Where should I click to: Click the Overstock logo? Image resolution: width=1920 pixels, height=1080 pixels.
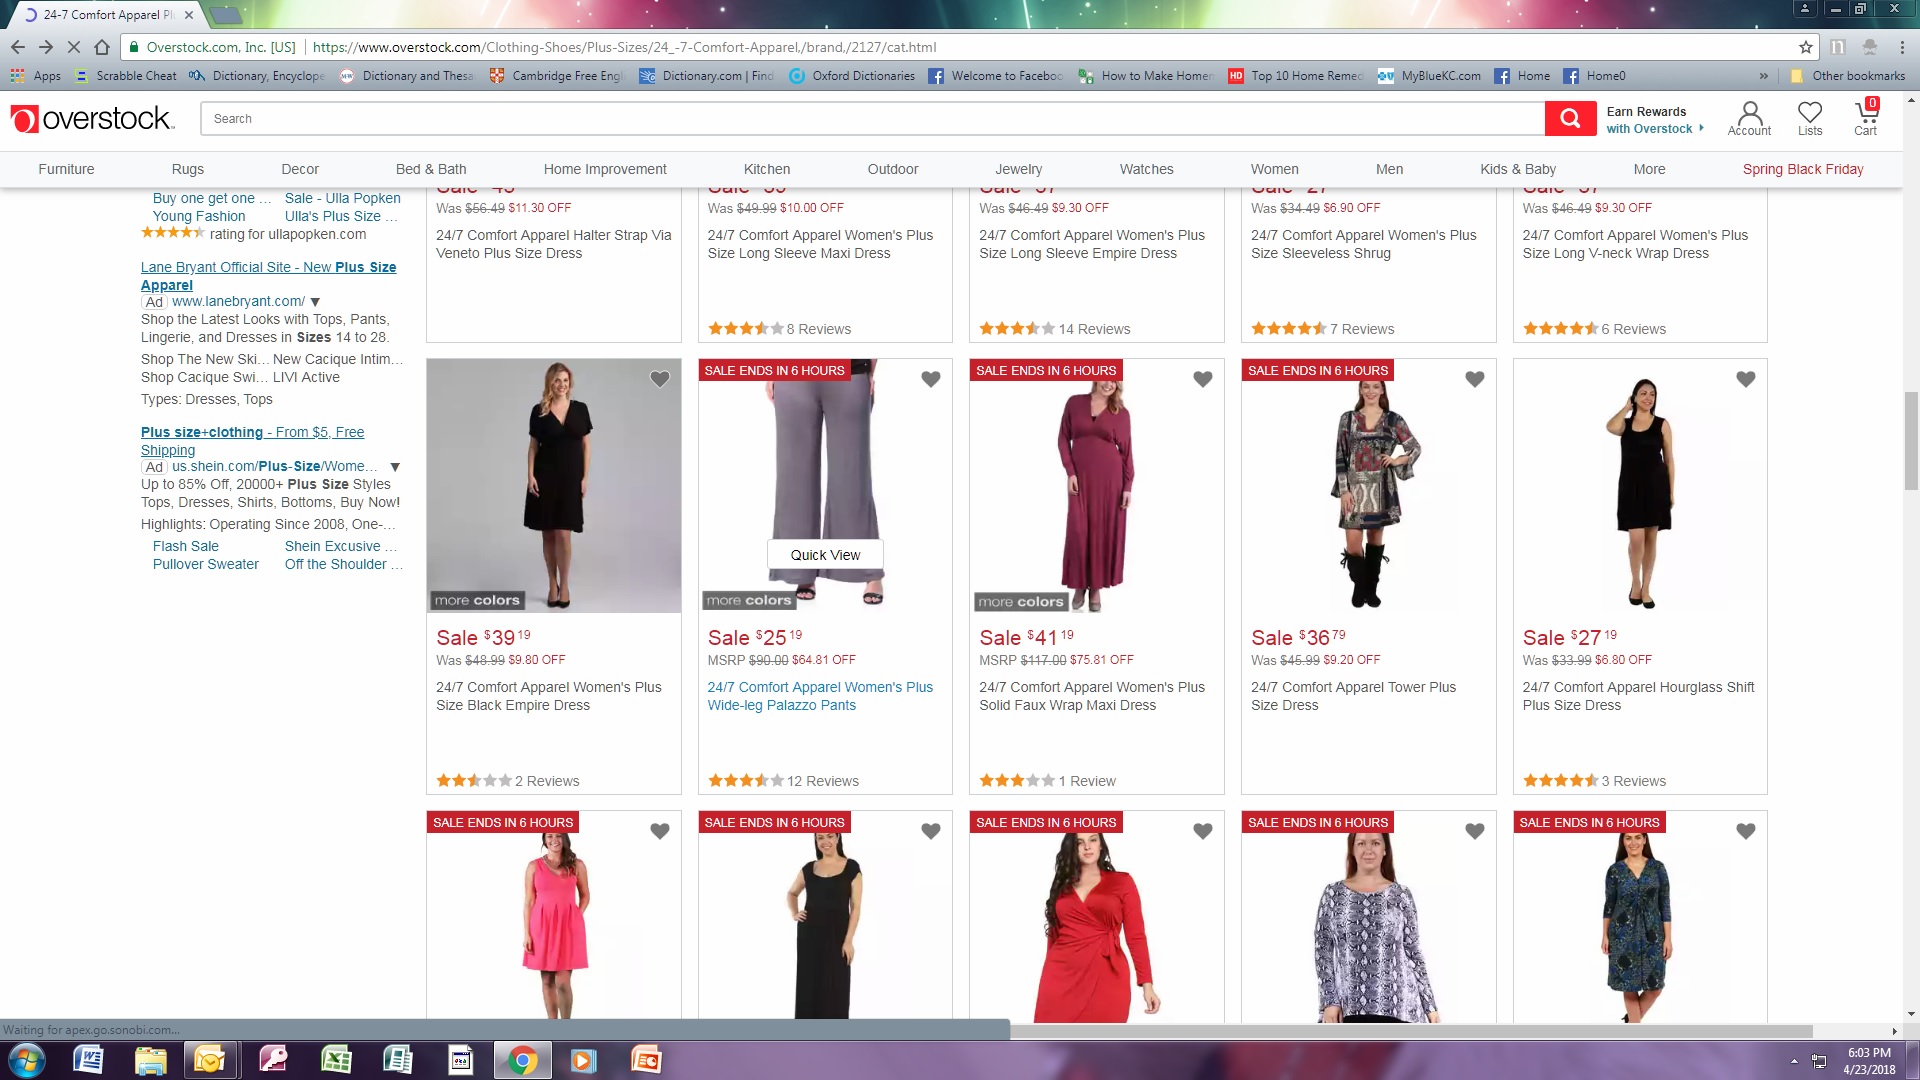tap(92, 118)
